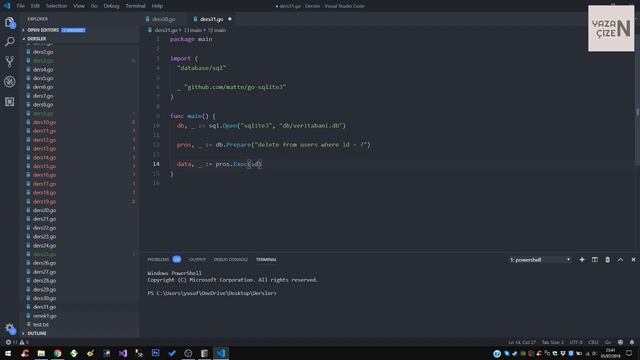The image size is (640, 360).
Task: Open Photoshop from the taskbar
Action: [x=156, y=353]
